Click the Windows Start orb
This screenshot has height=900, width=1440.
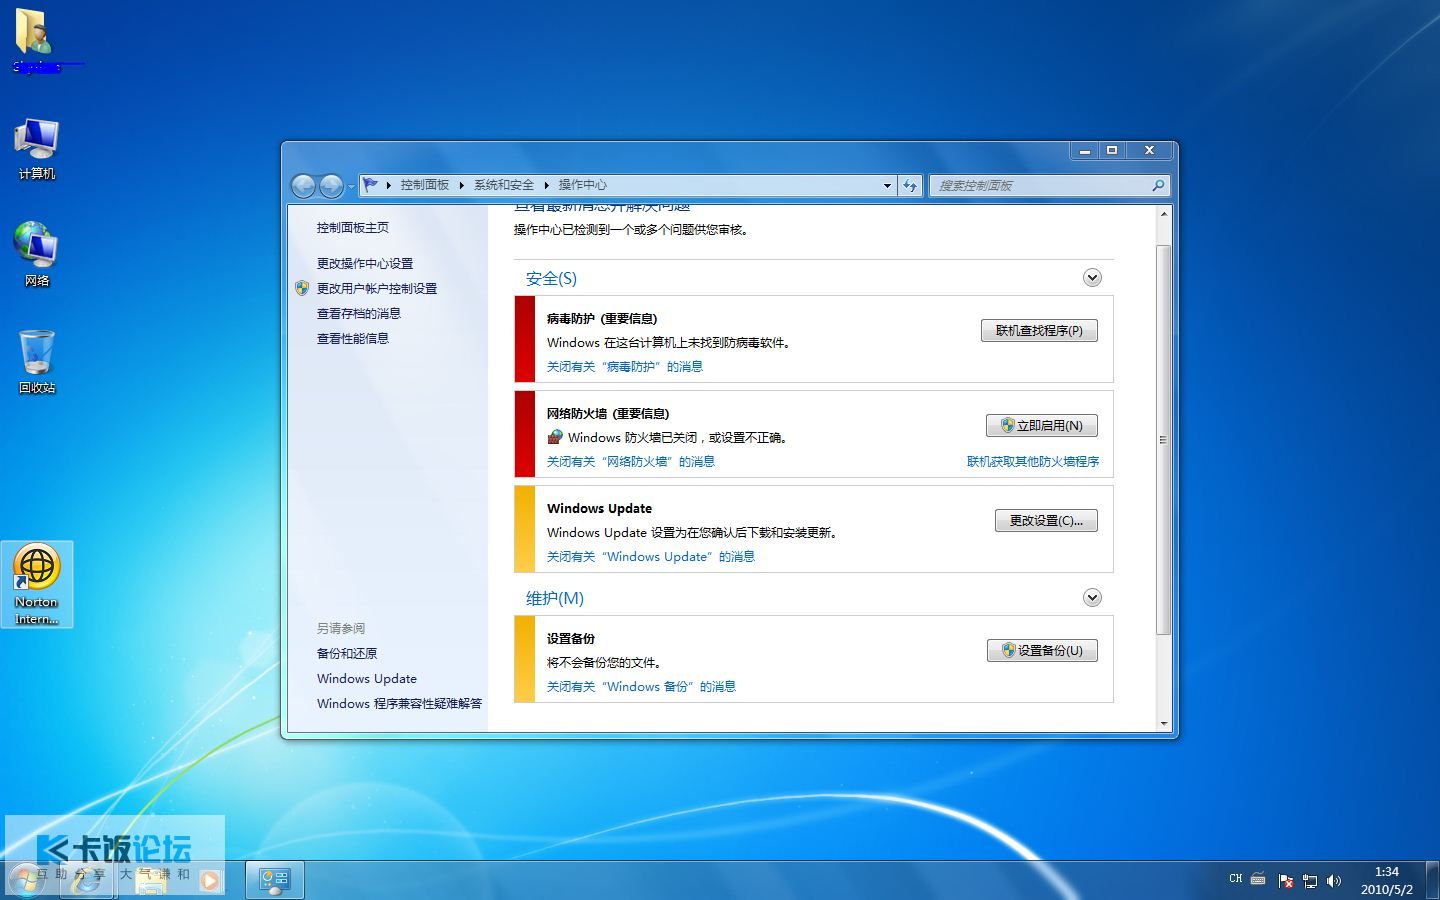[27, 880]
